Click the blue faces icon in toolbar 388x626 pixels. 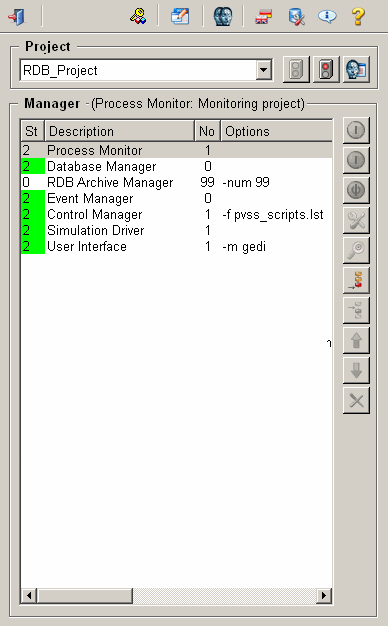point(223,17)
